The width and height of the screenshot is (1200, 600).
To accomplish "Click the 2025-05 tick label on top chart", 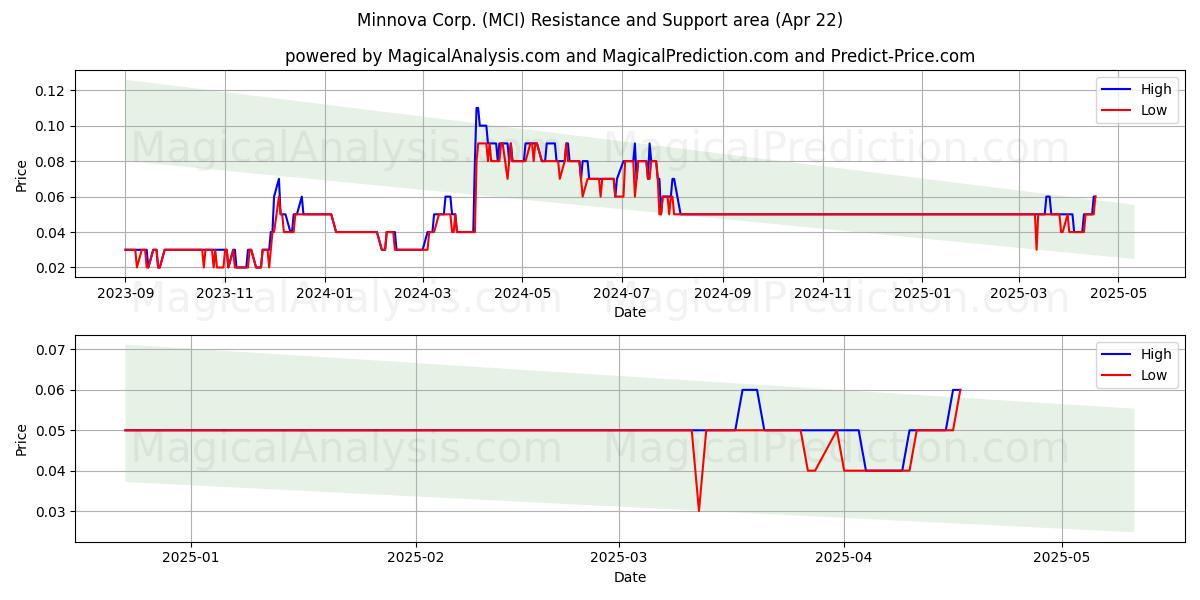I will click(1117, 294).
